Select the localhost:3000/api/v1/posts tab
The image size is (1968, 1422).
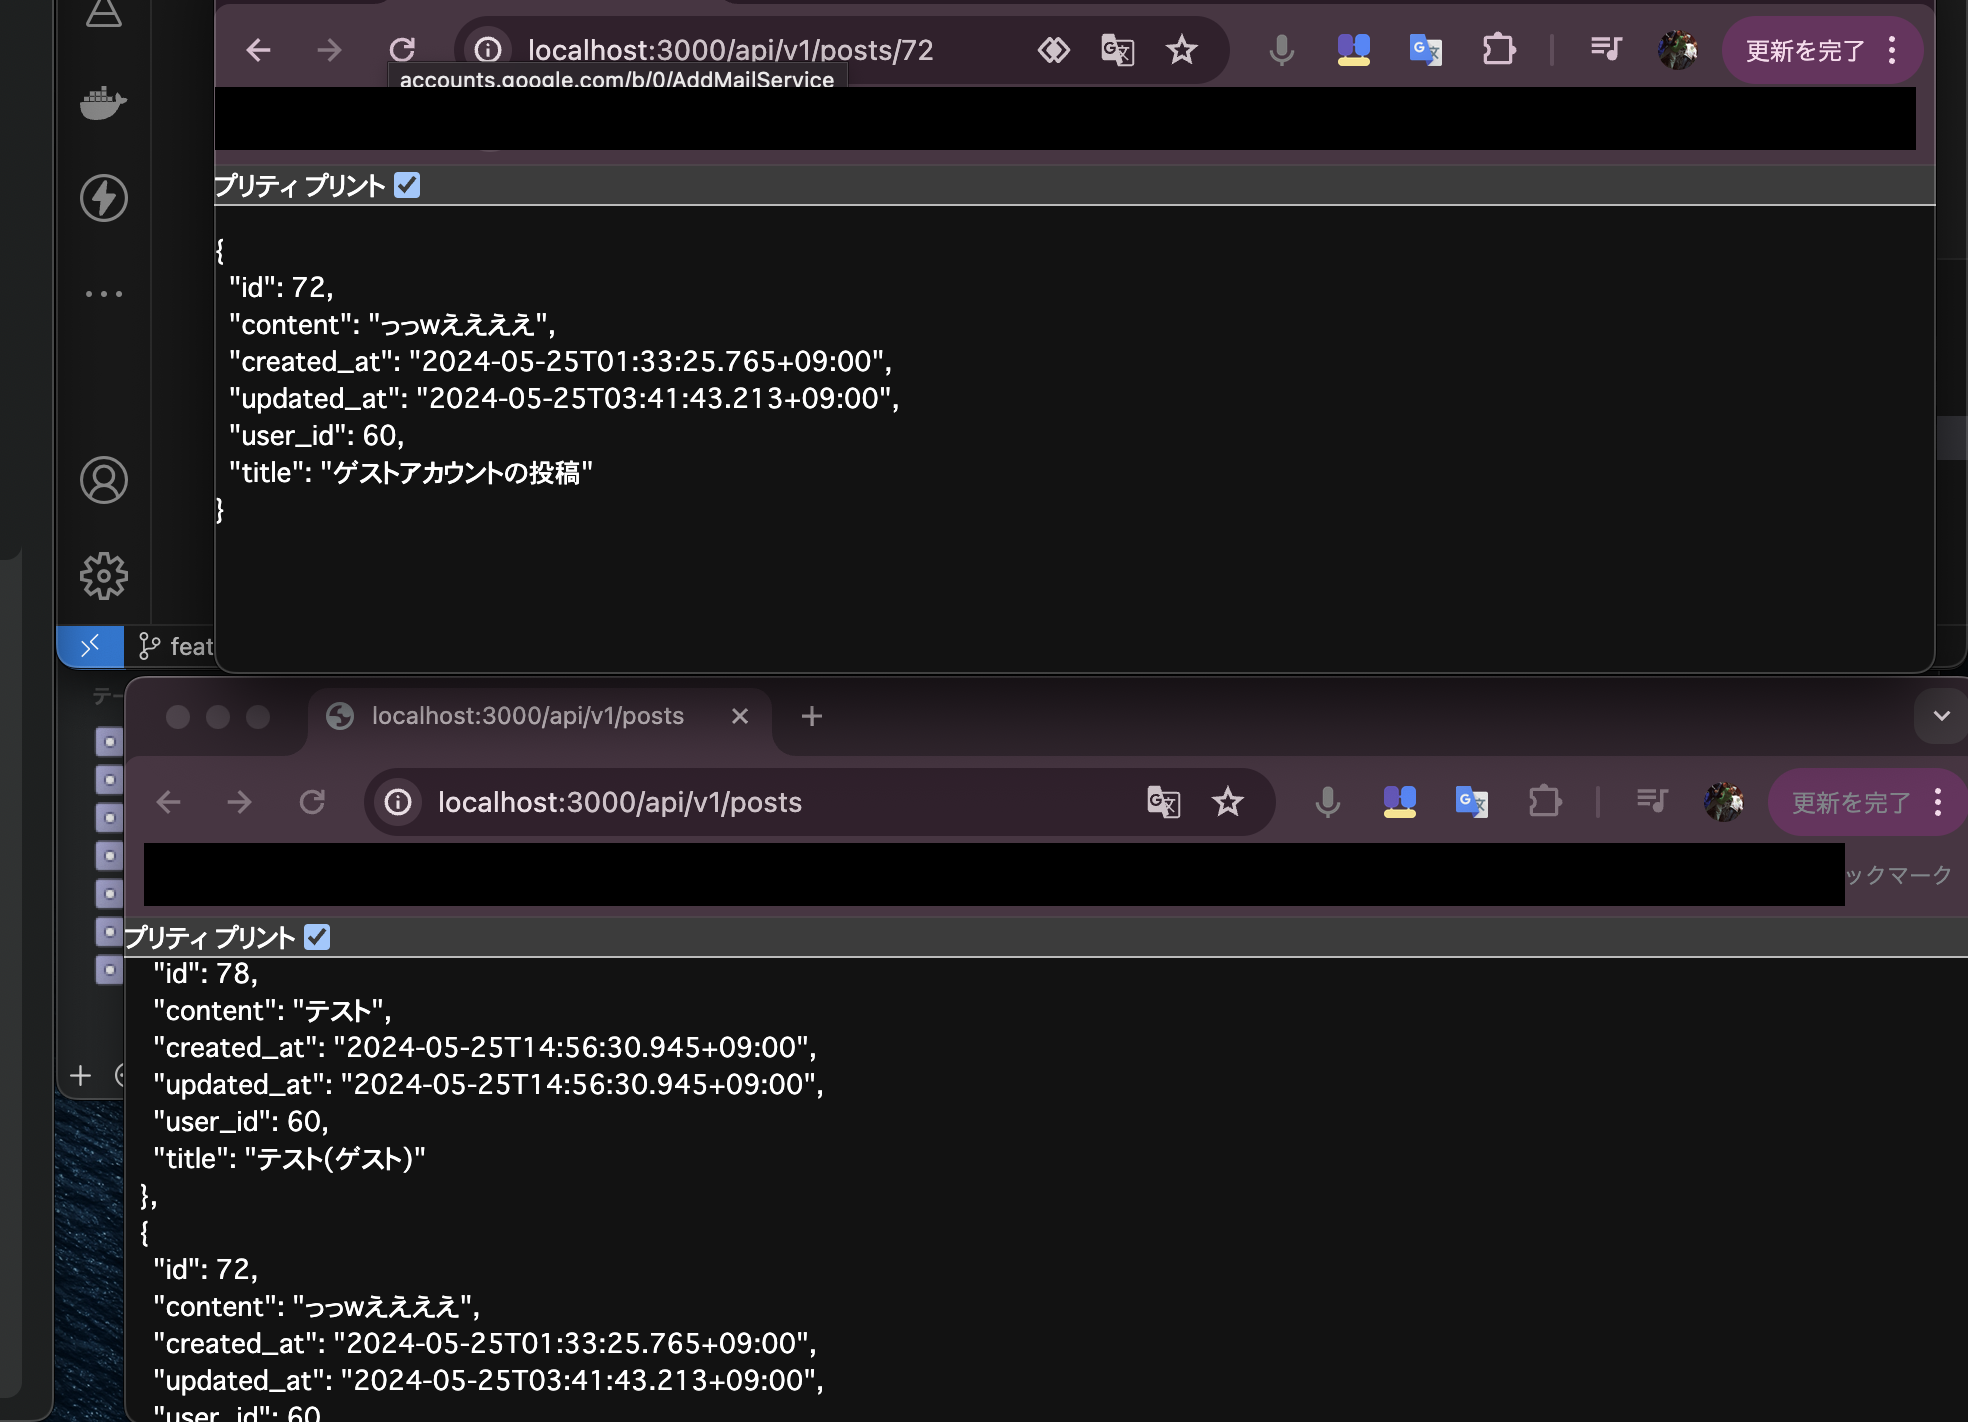[x=528, y=716]
